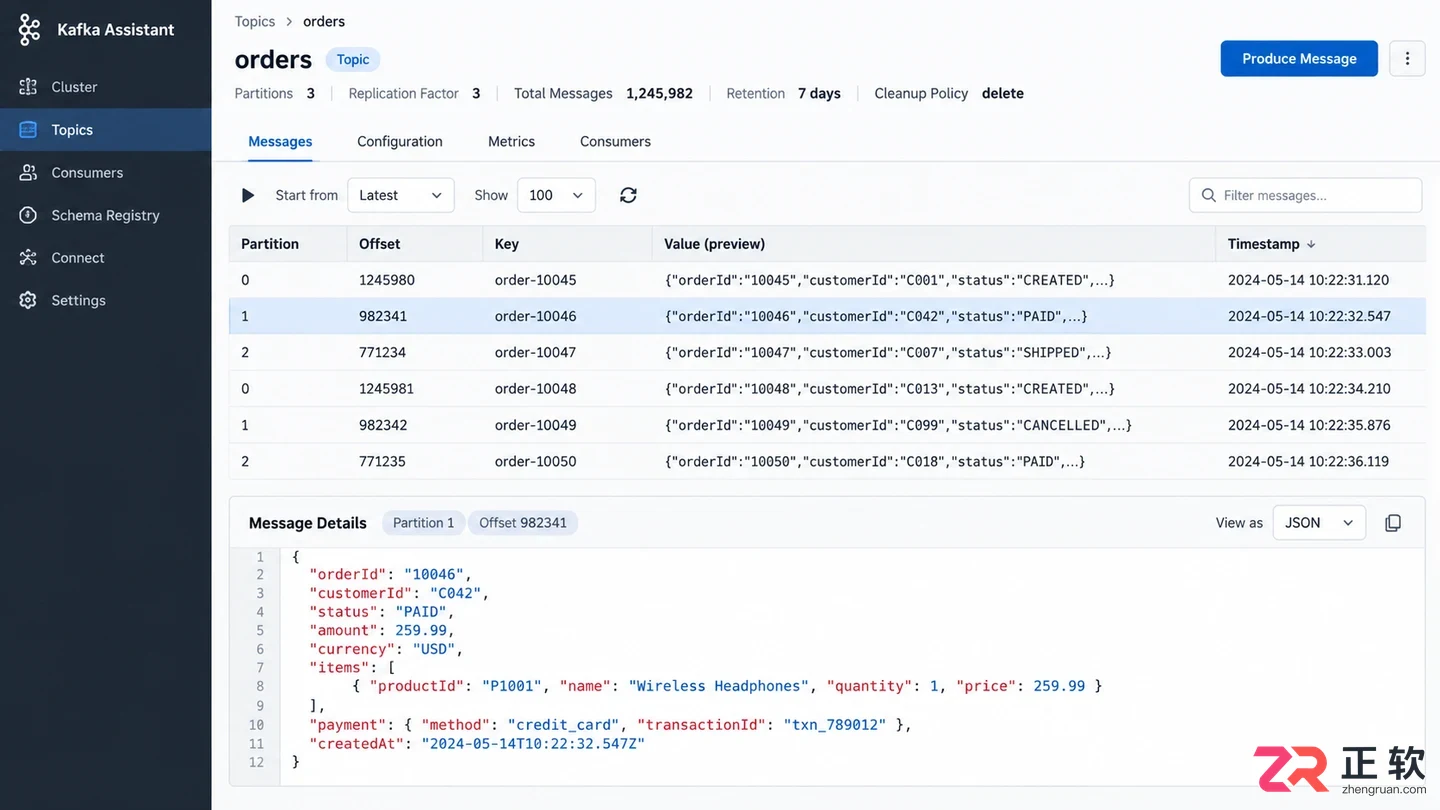Click the magnifier icon in the filter box
This screenshot has width=1440, height=810.
[x=1209, y=195]
